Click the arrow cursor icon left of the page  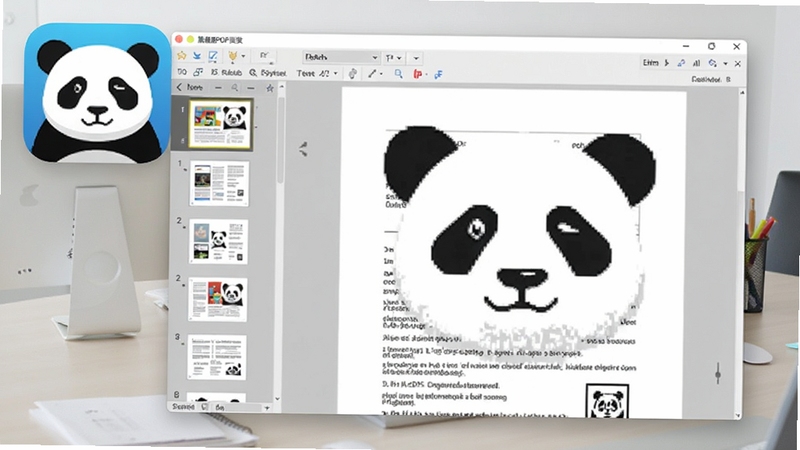click(x=304, y=149)
